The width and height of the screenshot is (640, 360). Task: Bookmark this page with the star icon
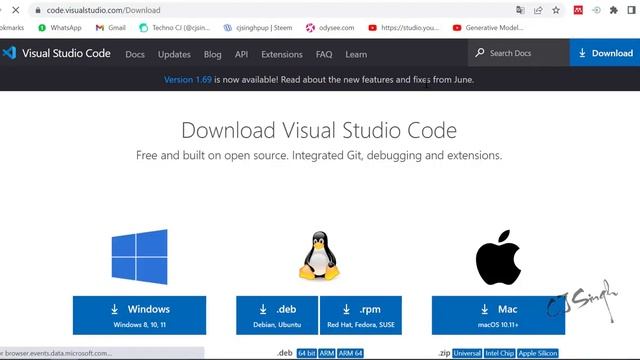(x=556, y=10)
